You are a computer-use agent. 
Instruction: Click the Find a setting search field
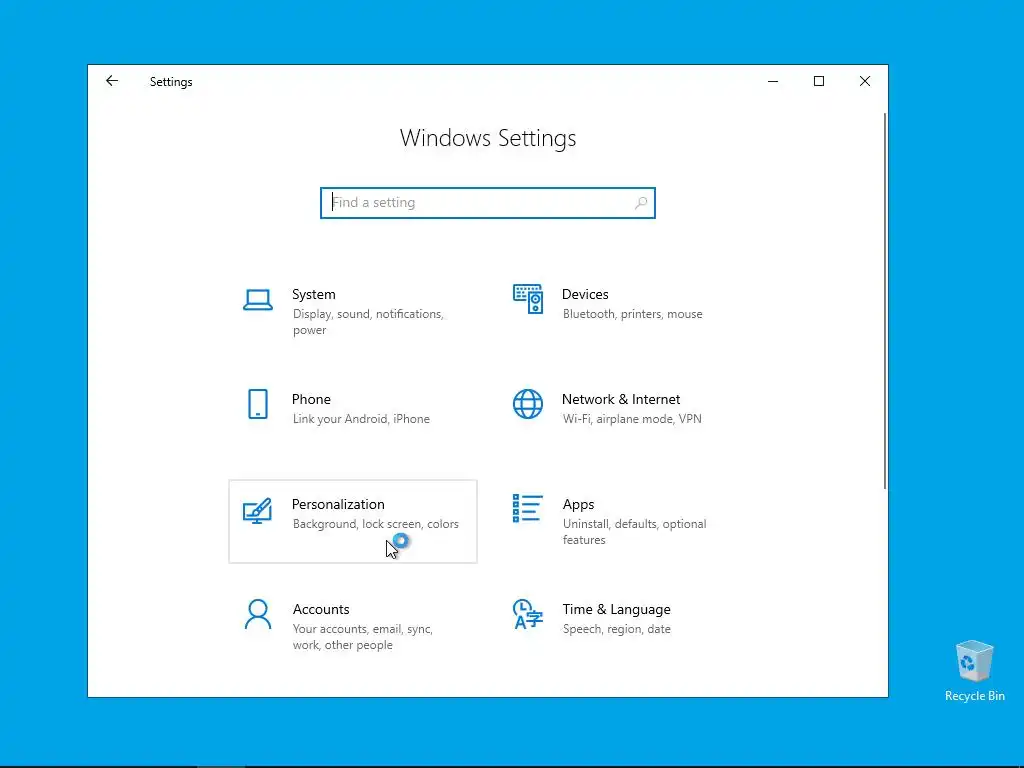[x=488, y=203]
